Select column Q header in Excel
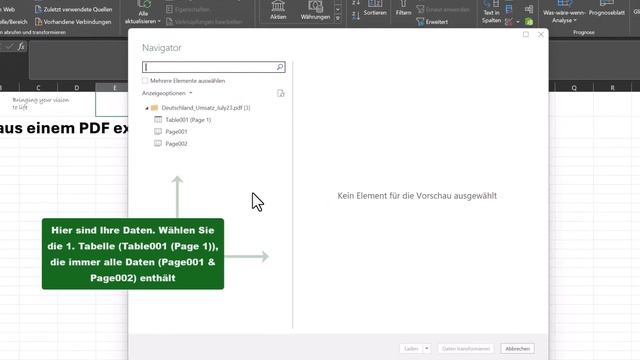 click(574, 87)
